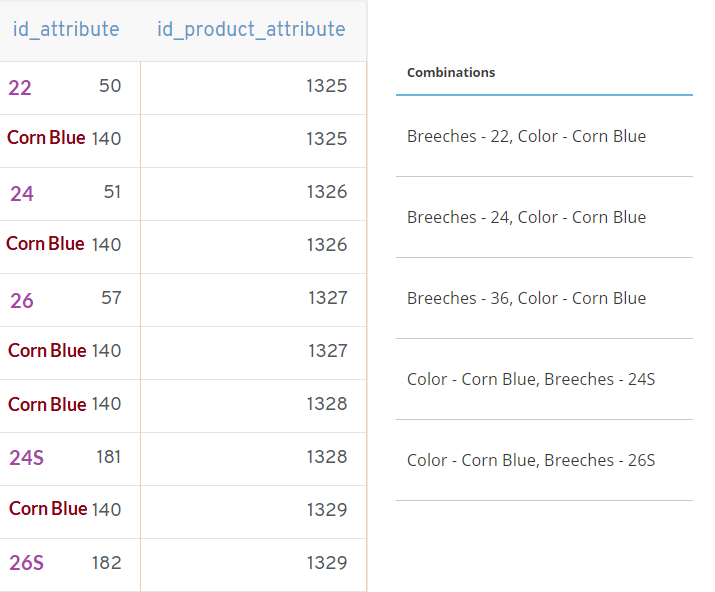715x592 pixels.
Task: Click first id_product_attribute cell 1325
Action: pyautogui.click(x=326, y=86)
